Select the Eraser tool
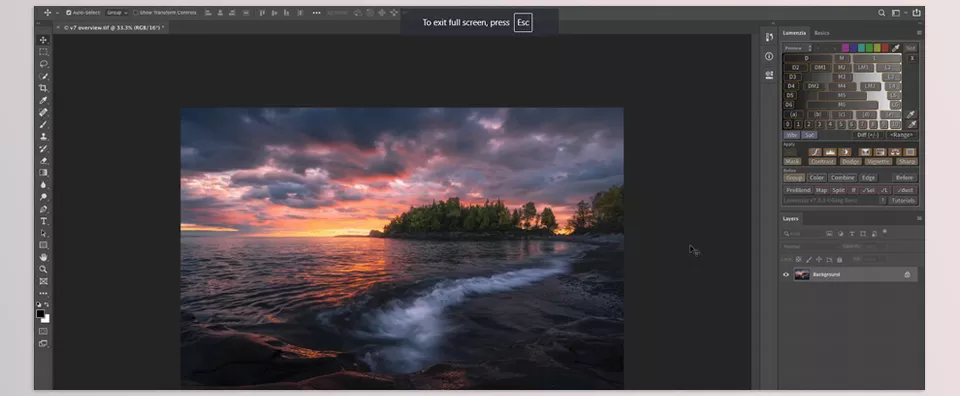 tap(43, 160)
